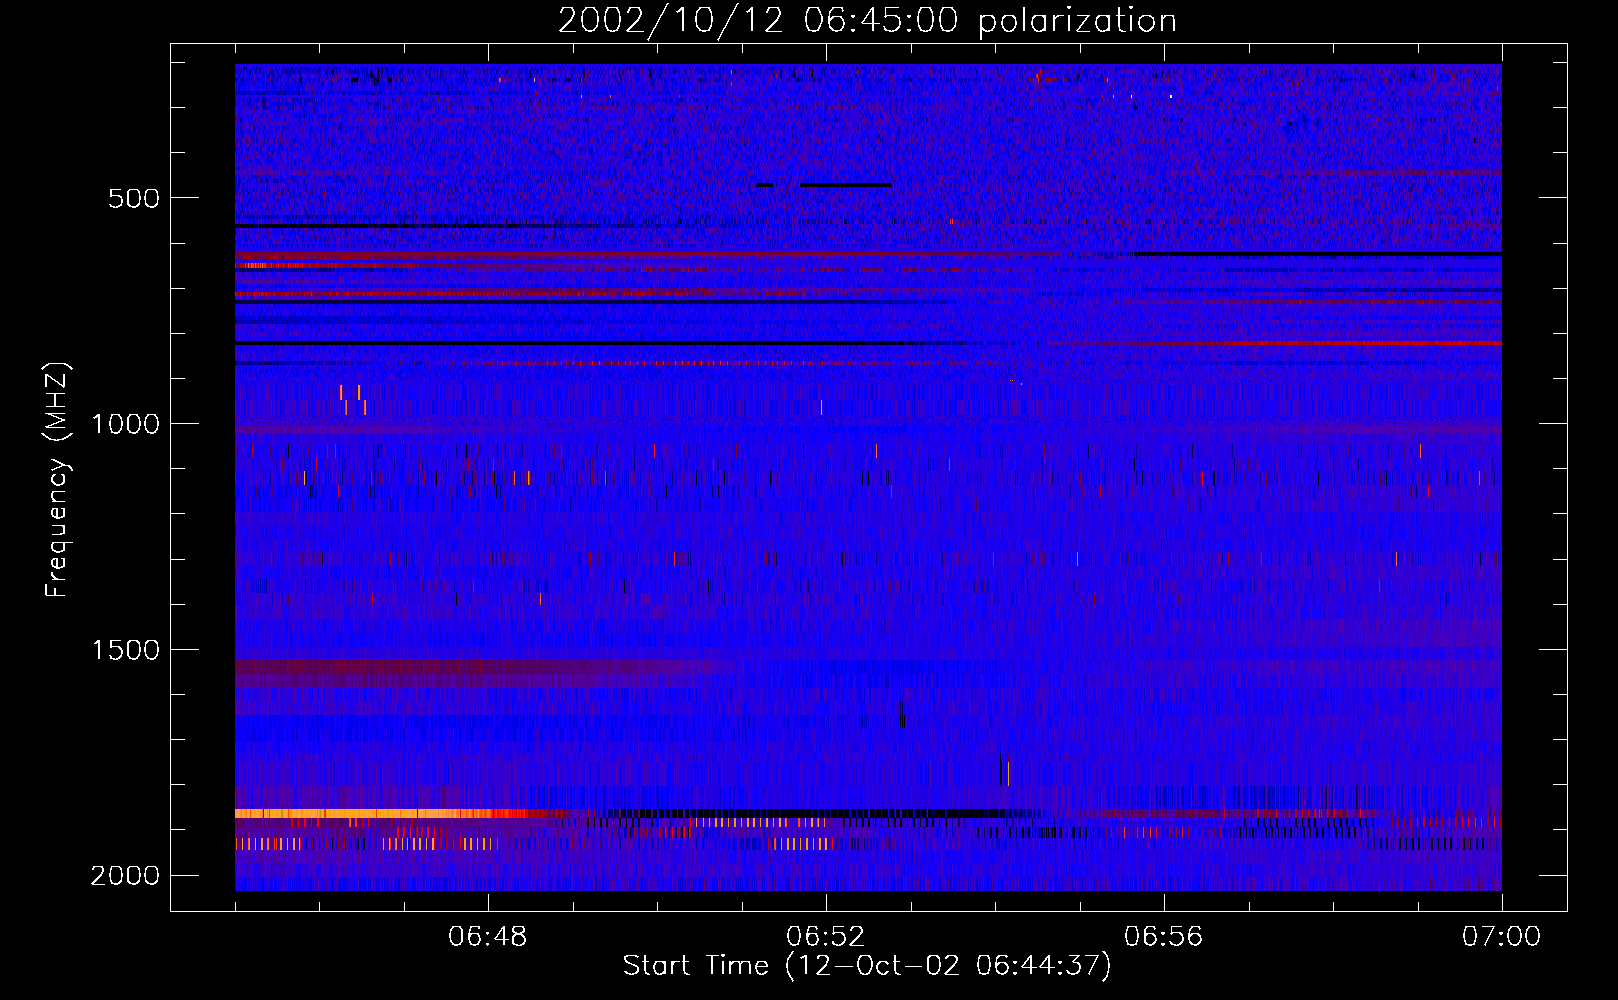Click the 06:48 time axis label
The image size is (1618, 1000).
[488, 937]
